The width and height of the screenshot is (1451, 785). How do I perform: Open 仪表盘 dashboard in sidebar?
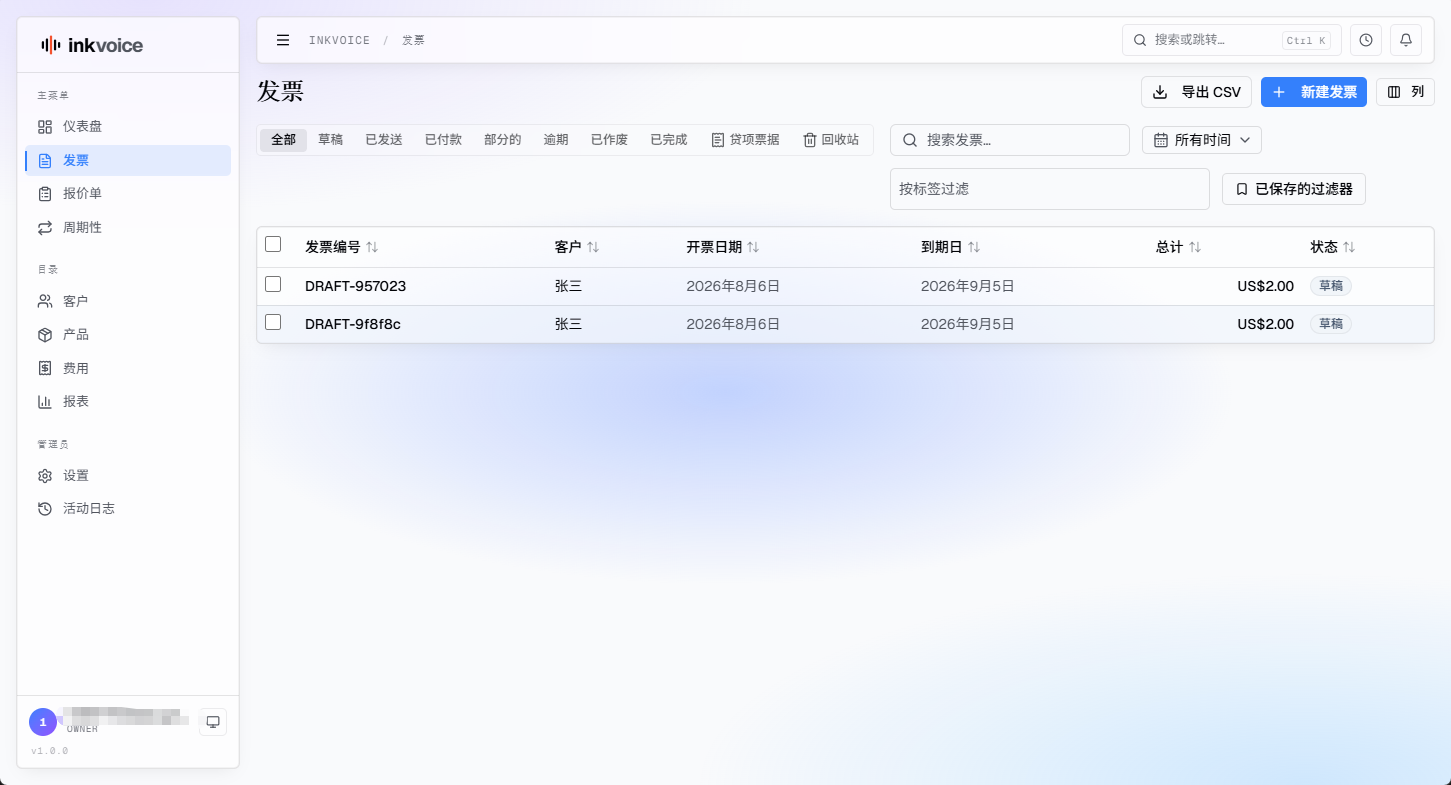click(x=128, y=127)
